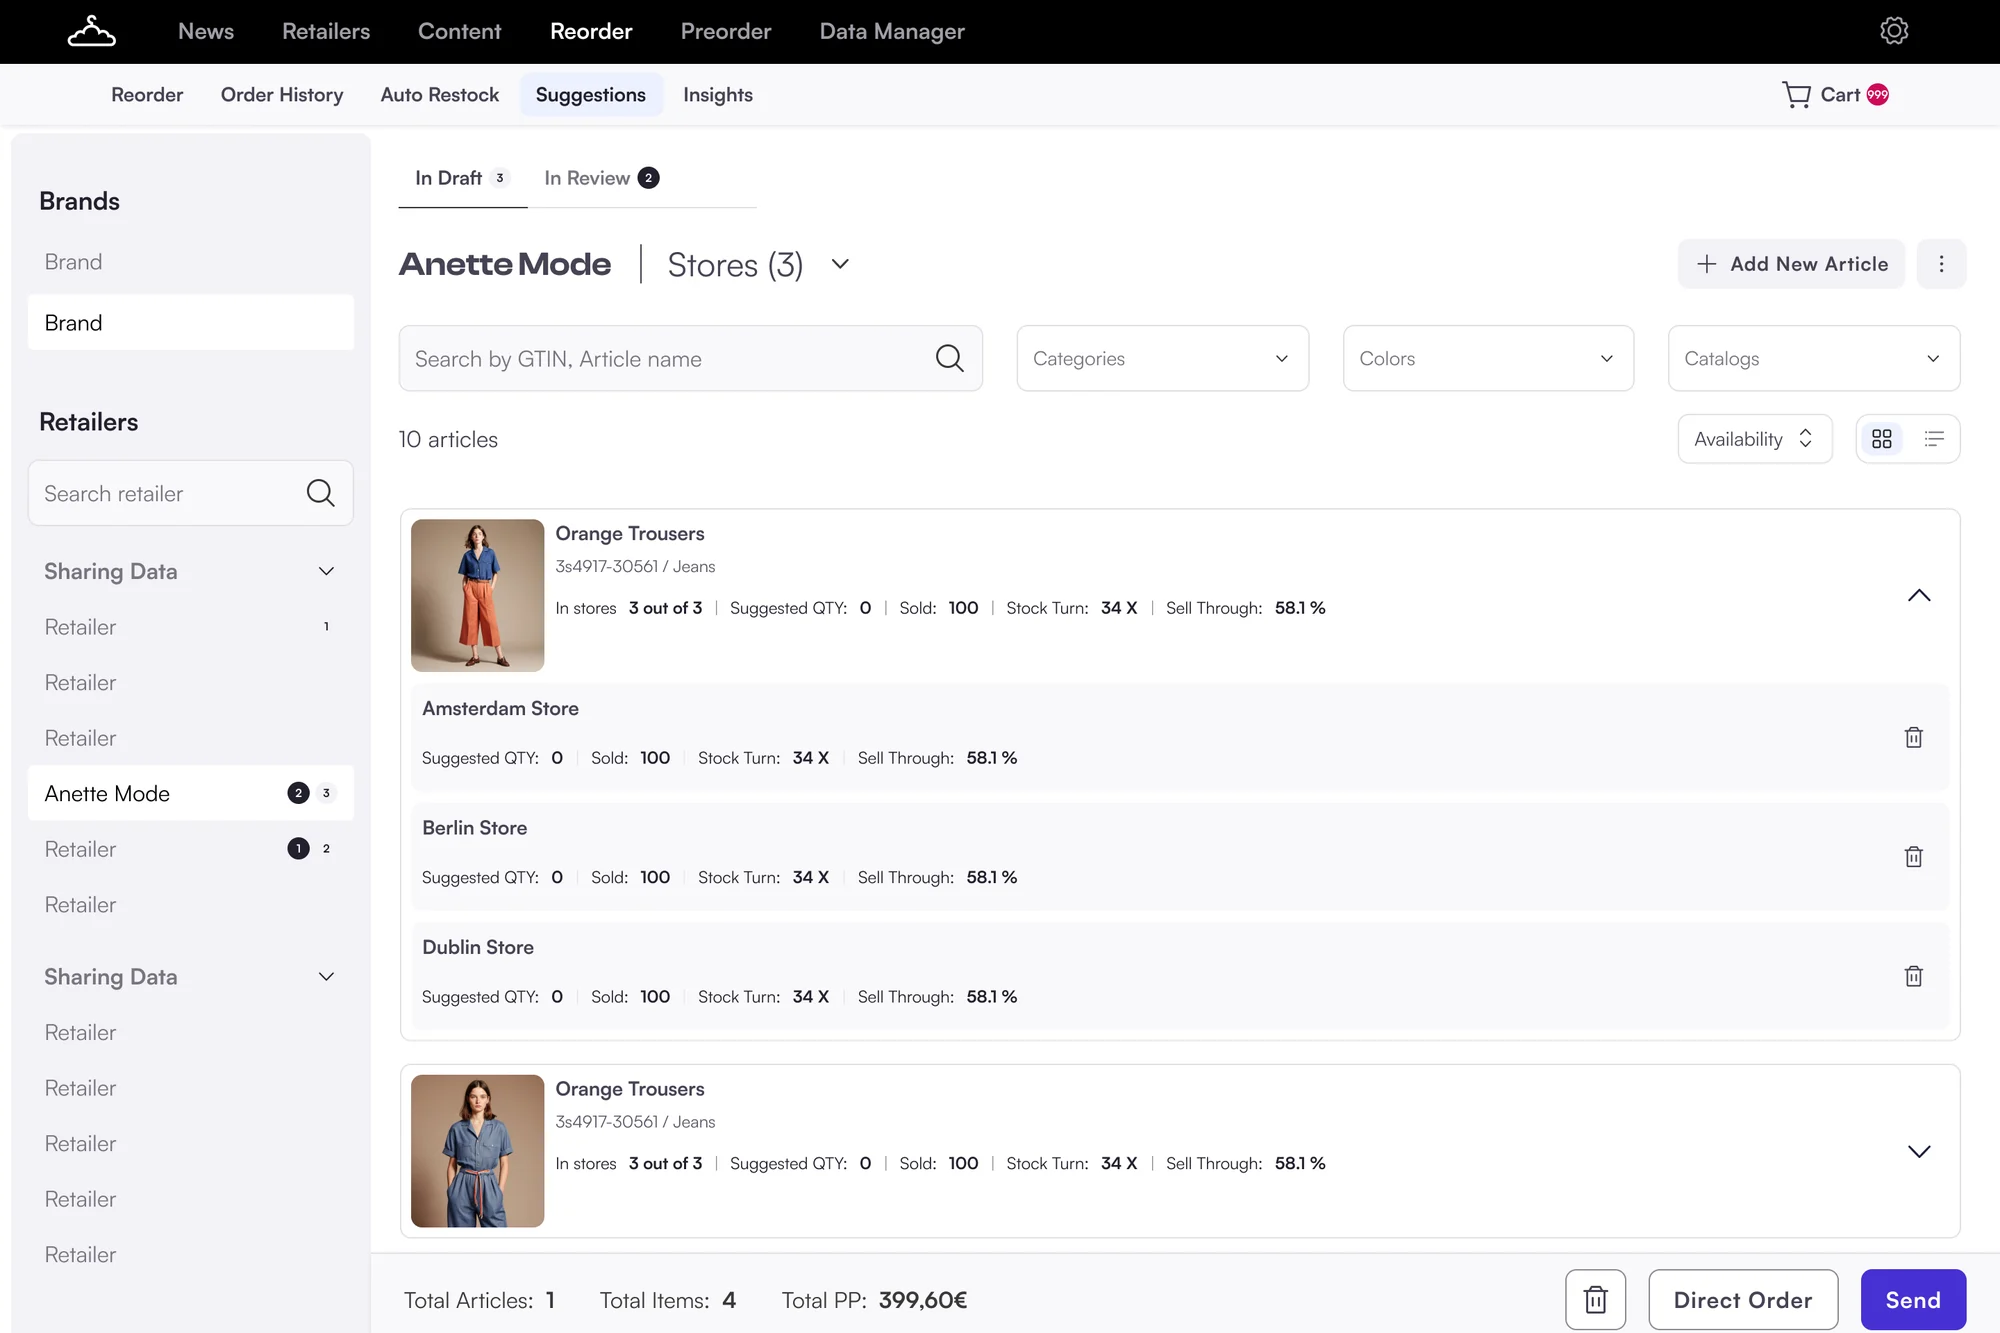Expand the second Orange Trousers card
The width and height of the screenshot is (2000, 1333).
point(1919,1152)
